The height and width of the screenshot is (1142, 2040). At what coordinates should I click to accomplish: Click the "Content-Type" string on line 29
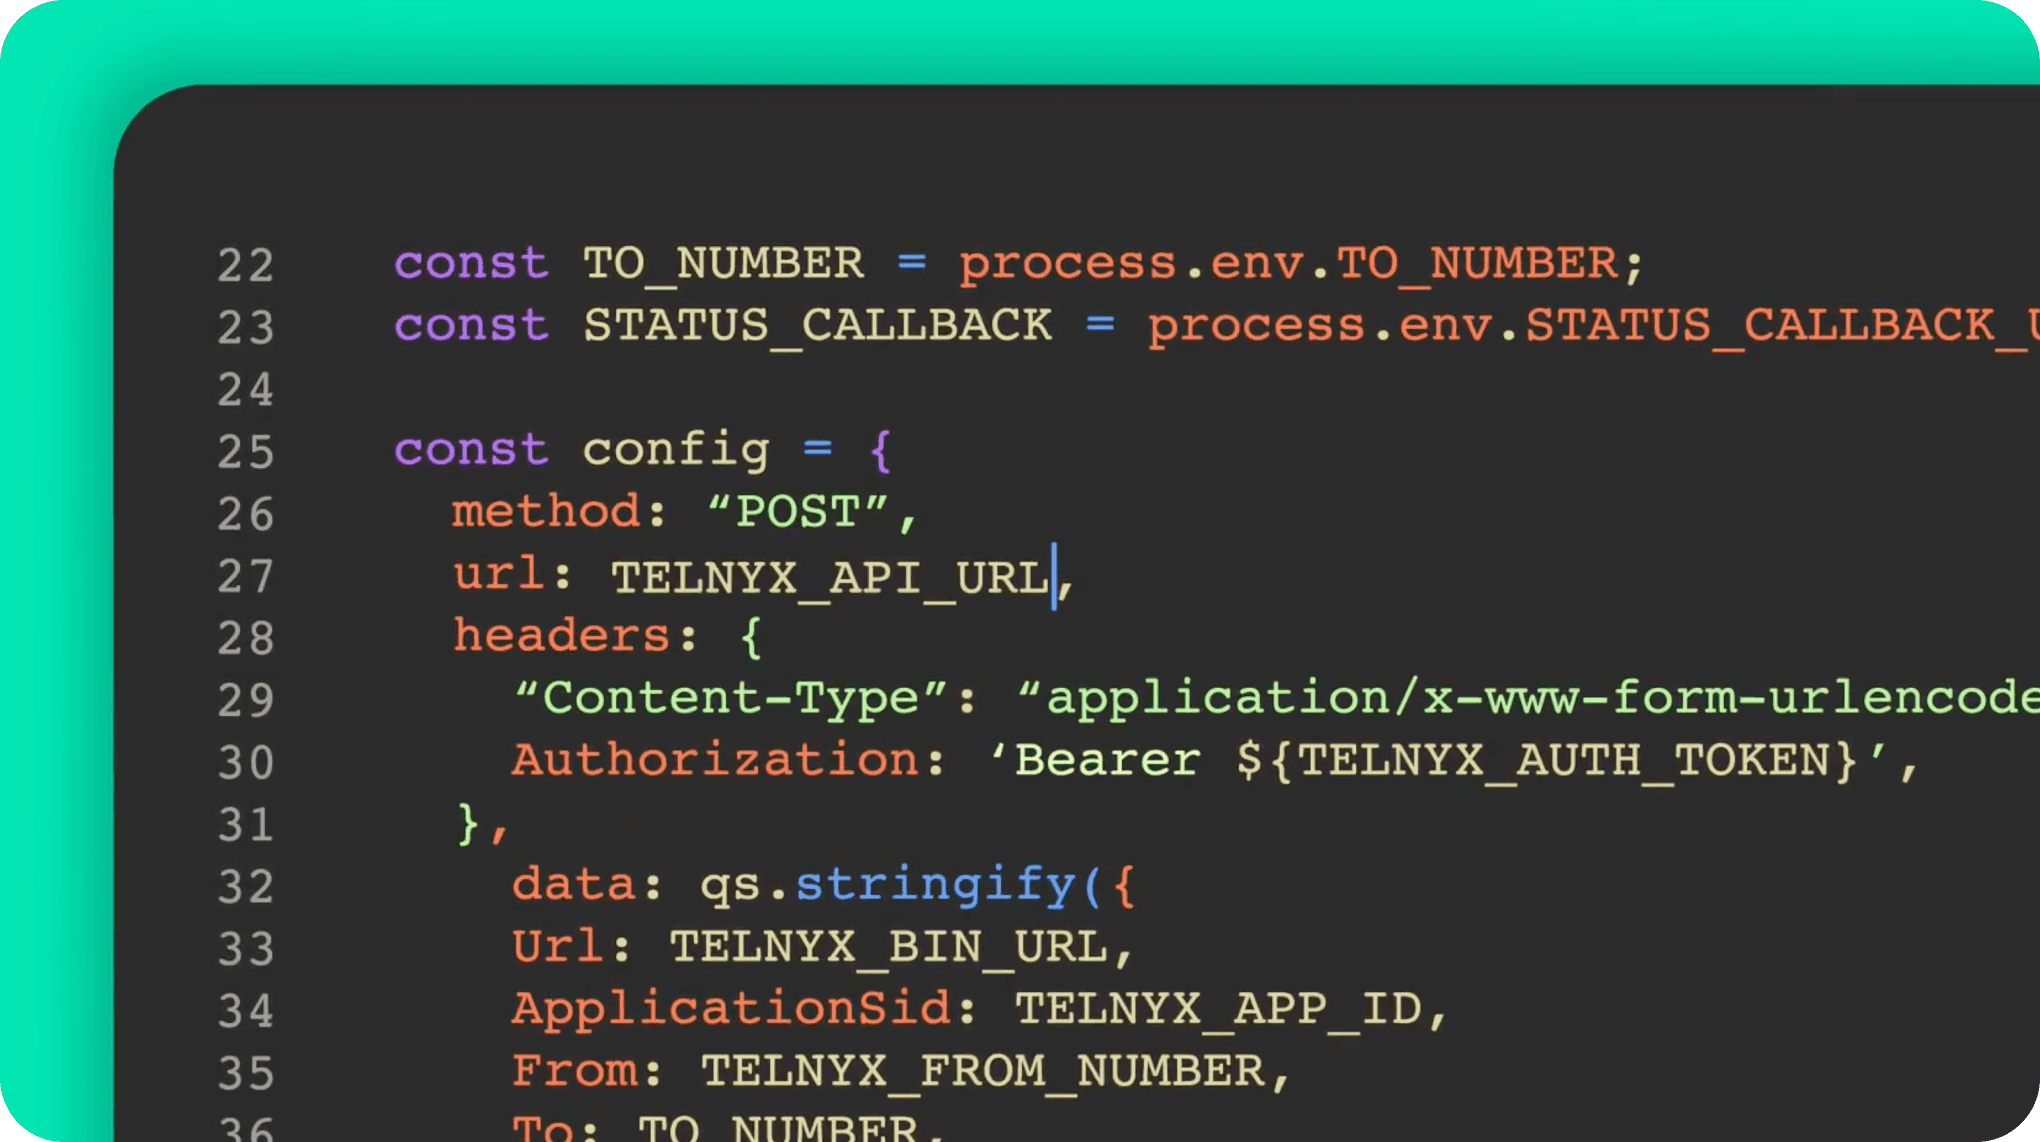coord(730,698)
